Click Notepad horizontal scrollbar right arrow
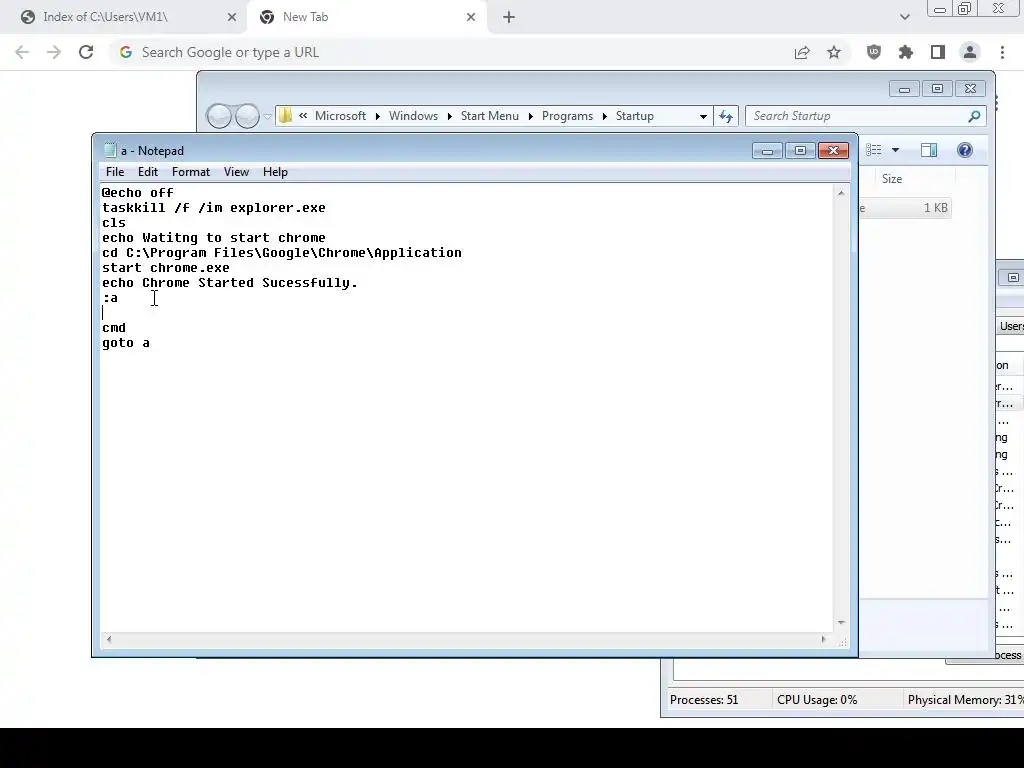This screenshot has height=768, width=1024. click(823, 639)
